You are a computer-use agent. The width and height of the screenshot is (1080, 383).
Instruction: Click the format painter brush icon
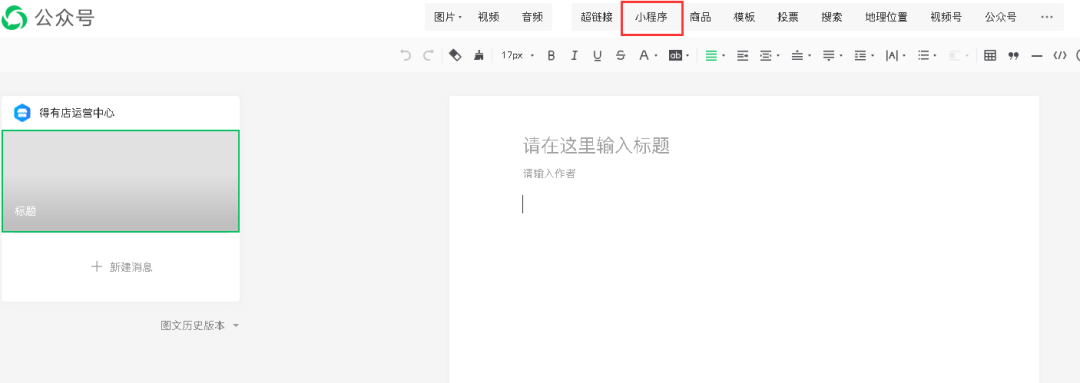click(479, 56)
